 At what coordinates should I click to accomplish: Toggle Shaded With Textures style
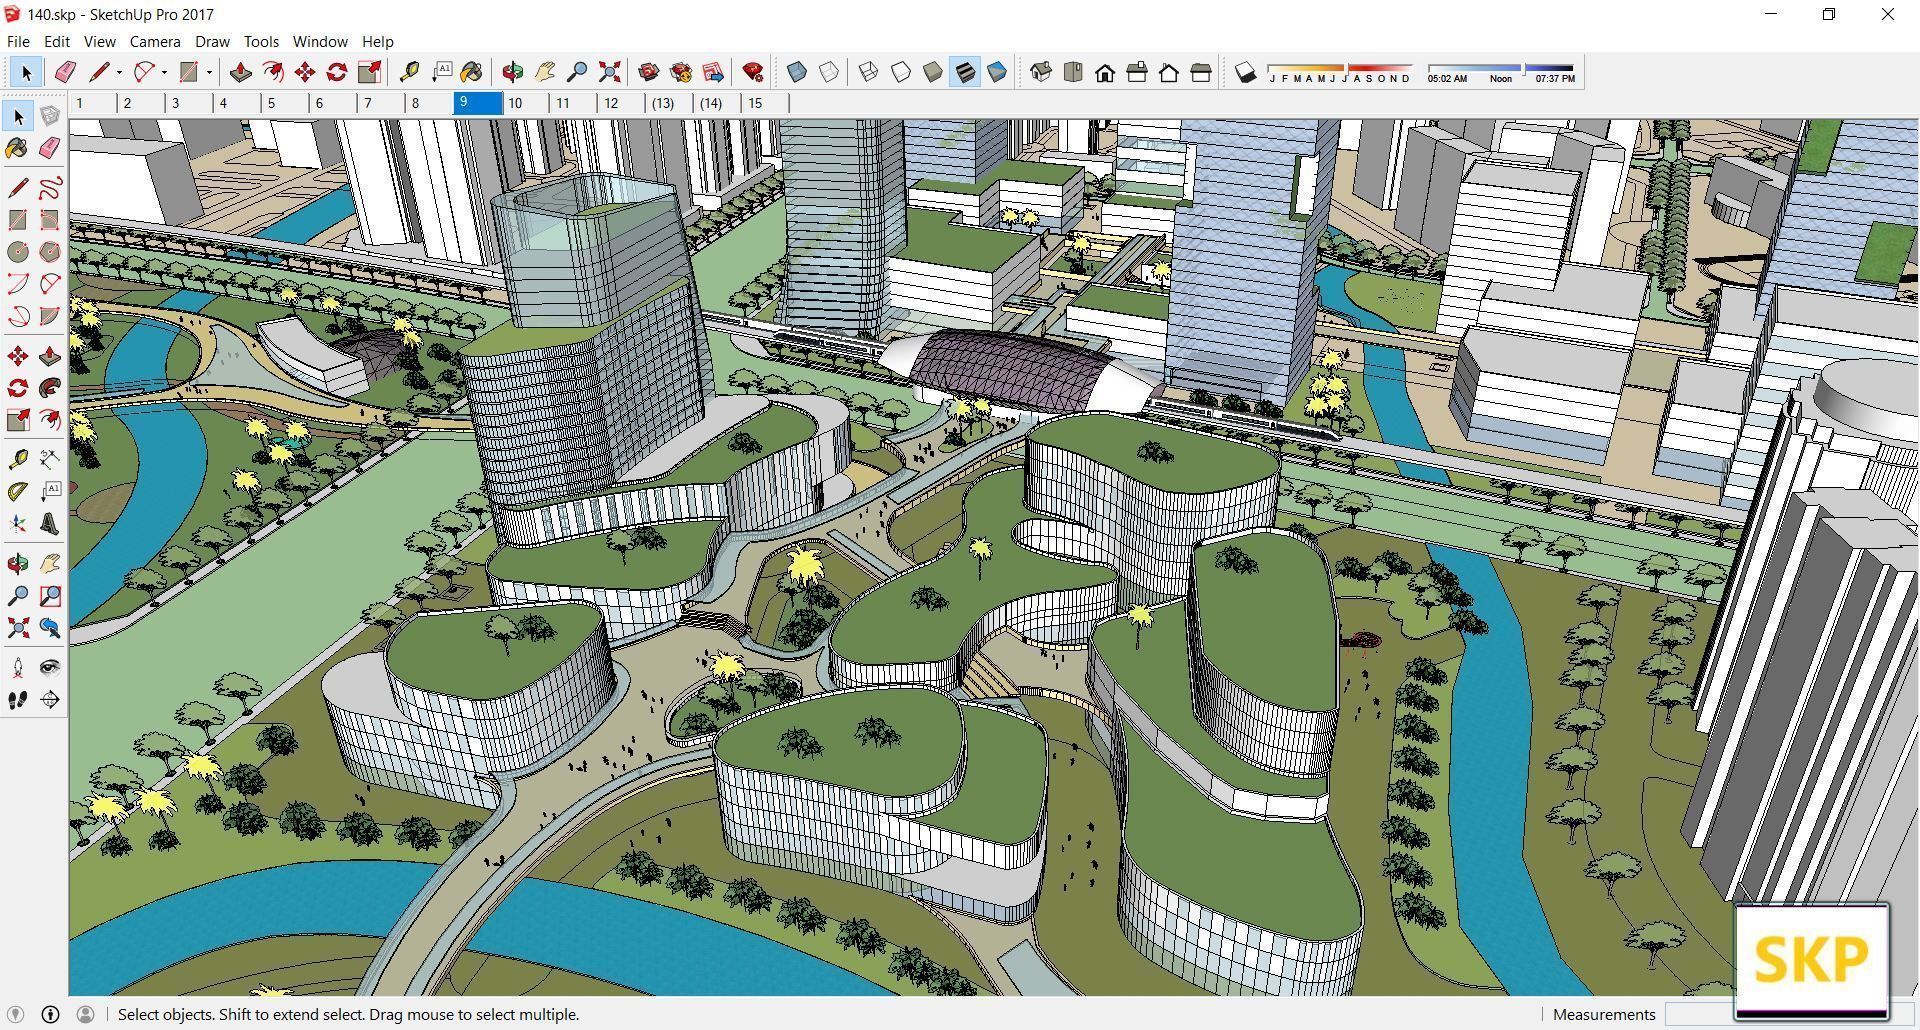click(964, 72)
